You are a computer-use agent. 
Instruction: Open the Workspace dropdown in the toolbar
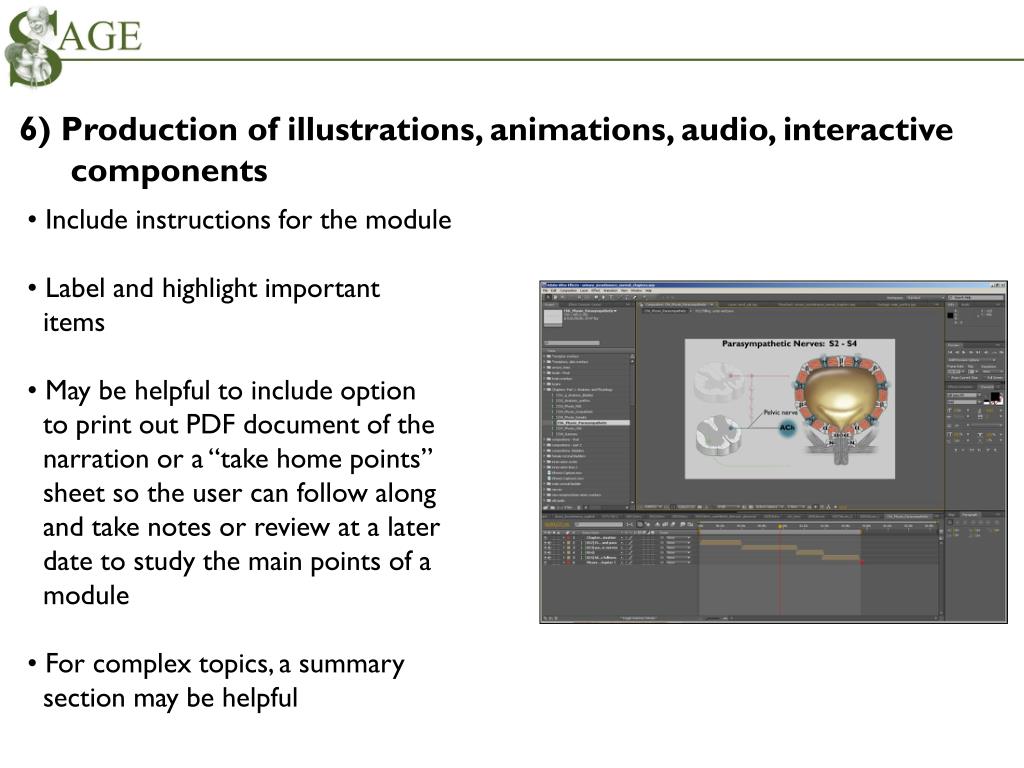[926, 298]
